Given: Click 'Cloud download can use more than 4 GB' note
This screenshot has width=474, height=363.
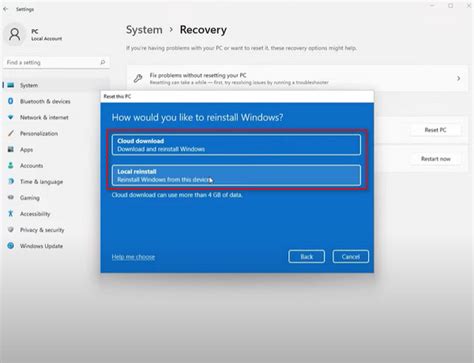Looking at the screenshot, I should point(177,195).
